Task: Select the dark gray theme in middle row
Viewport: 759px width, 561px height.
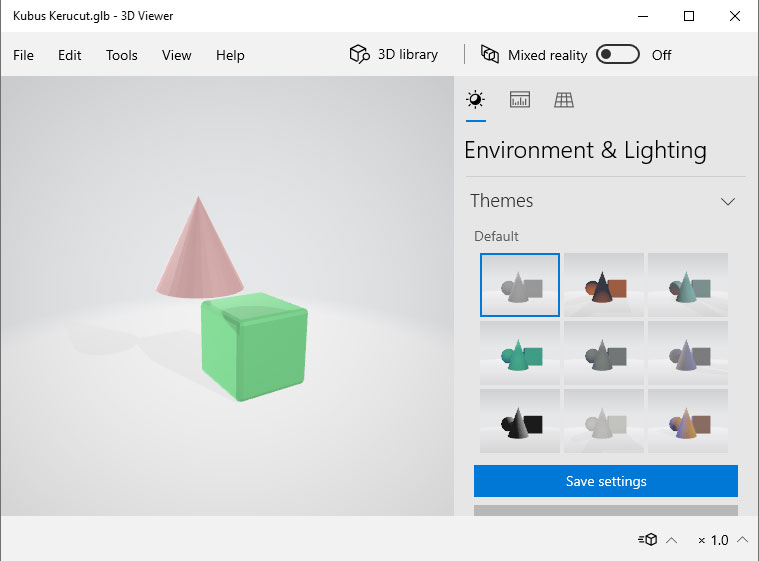Action: click(x=604, y=353)
